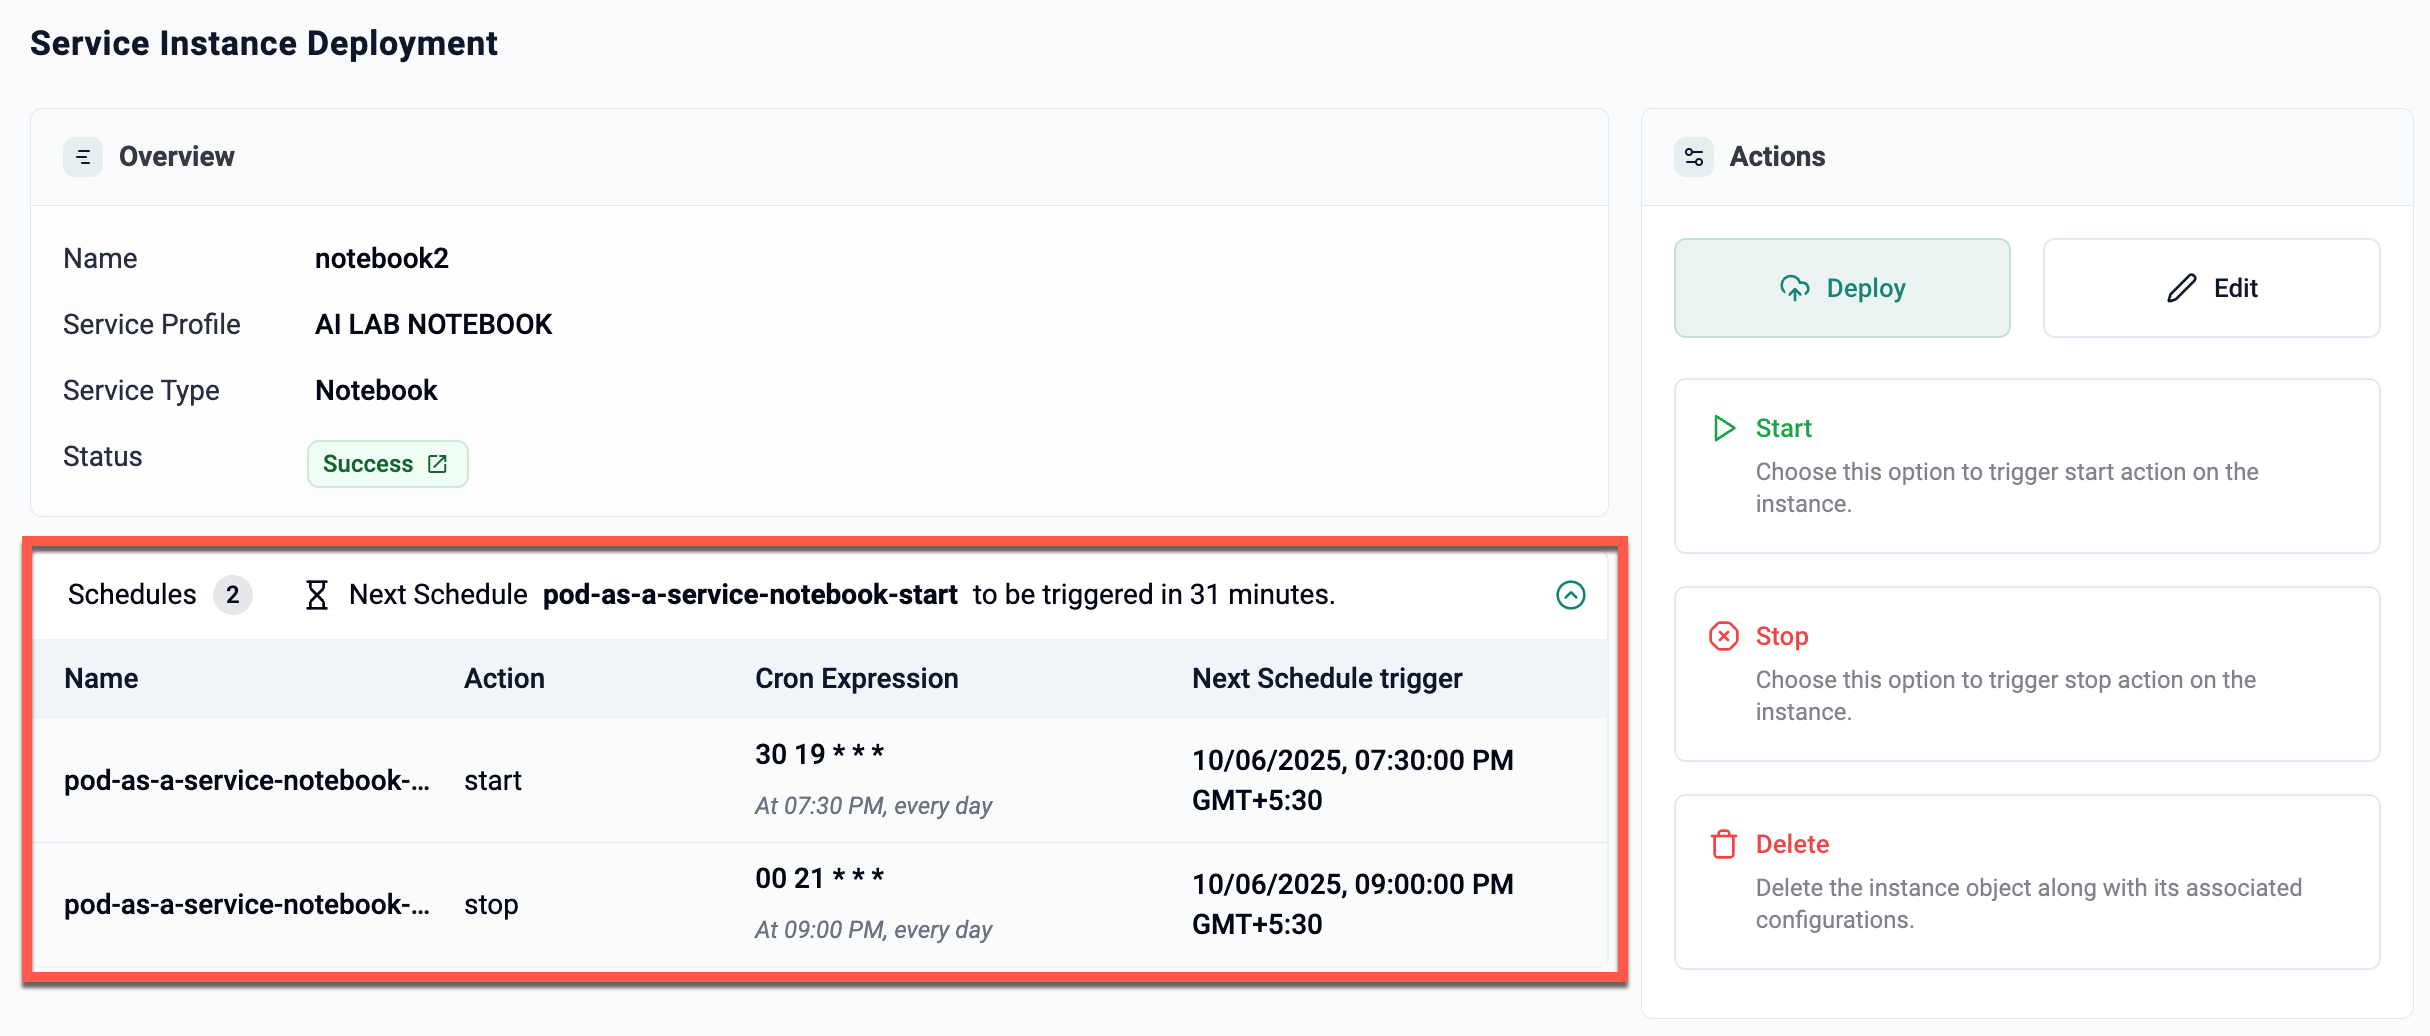Collapse the Schedules section chevron
Screen dimensions: 2430x1036
1570,595
